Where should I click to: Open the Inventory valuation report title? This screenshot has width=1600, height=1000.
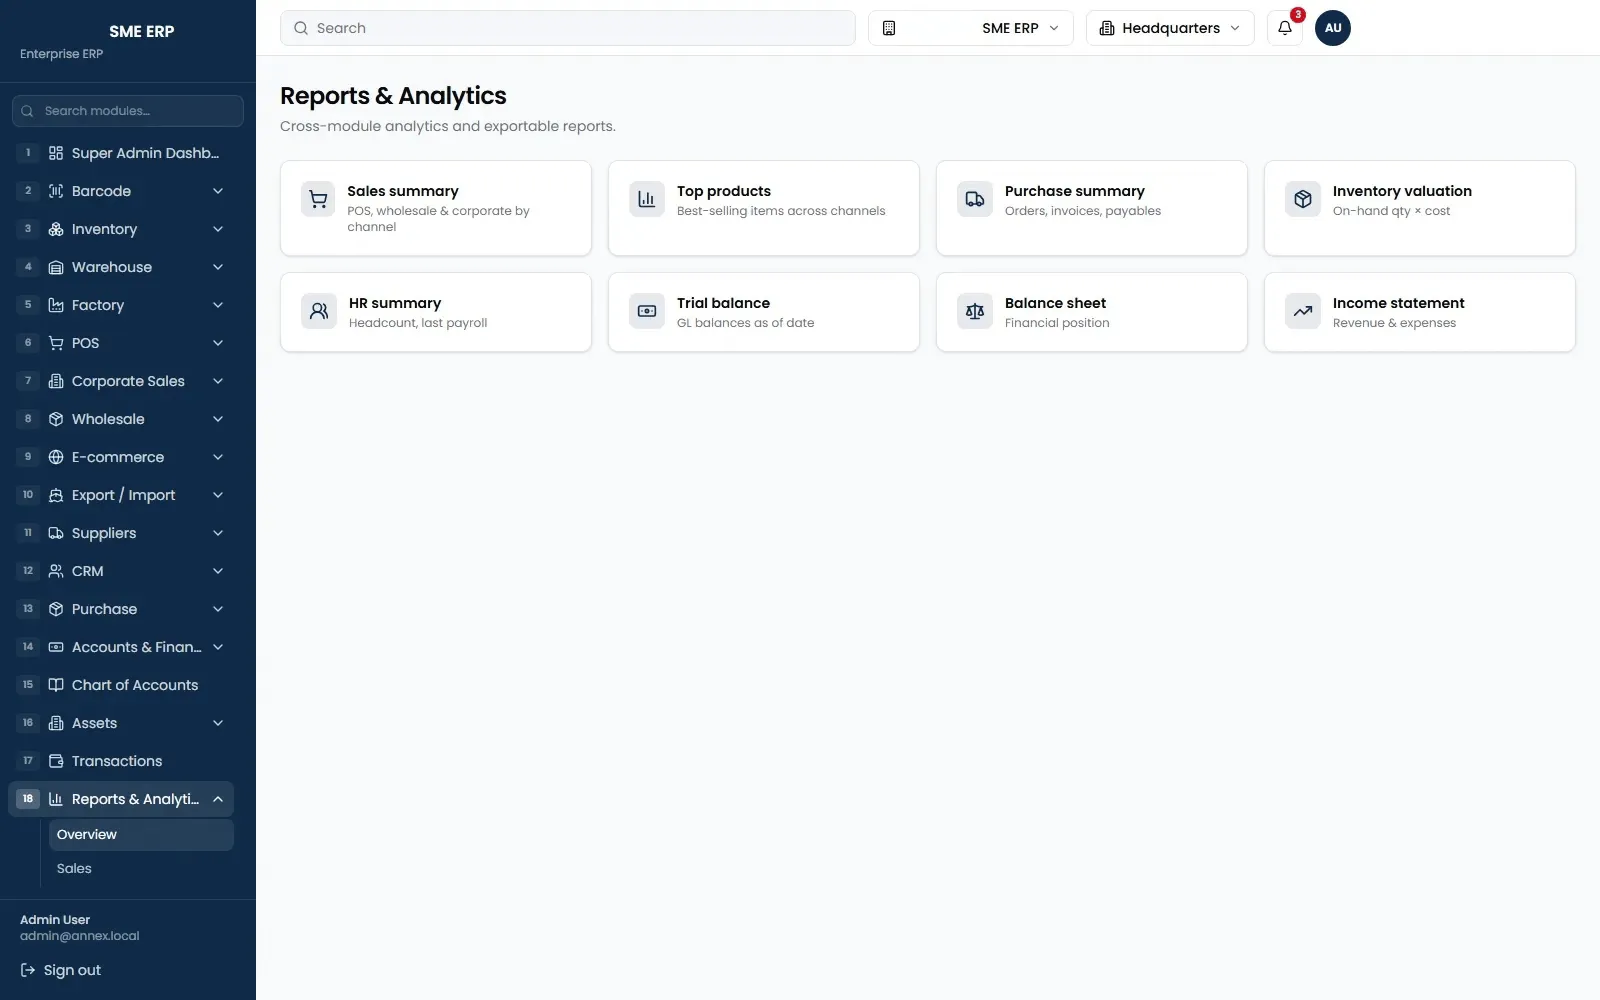coord(1402,191)
